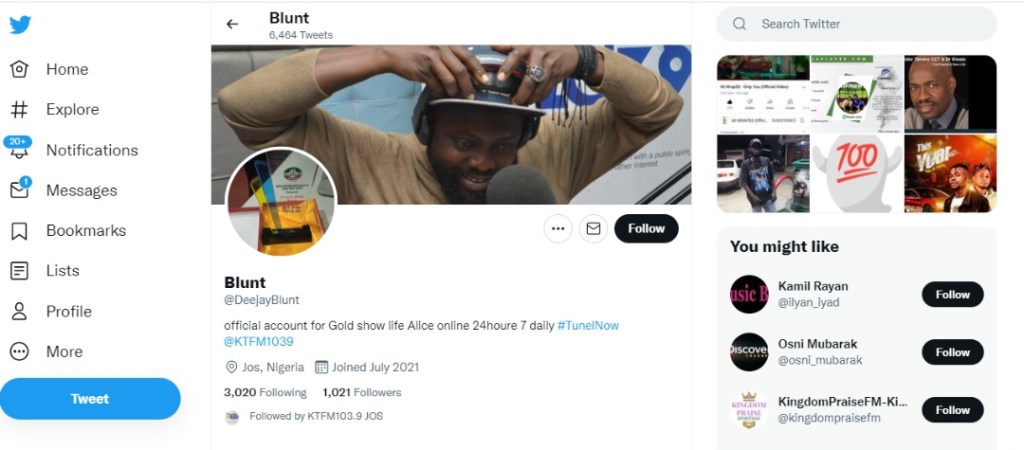Open the @KTFM1039 mention link

[x=258, y=342]
